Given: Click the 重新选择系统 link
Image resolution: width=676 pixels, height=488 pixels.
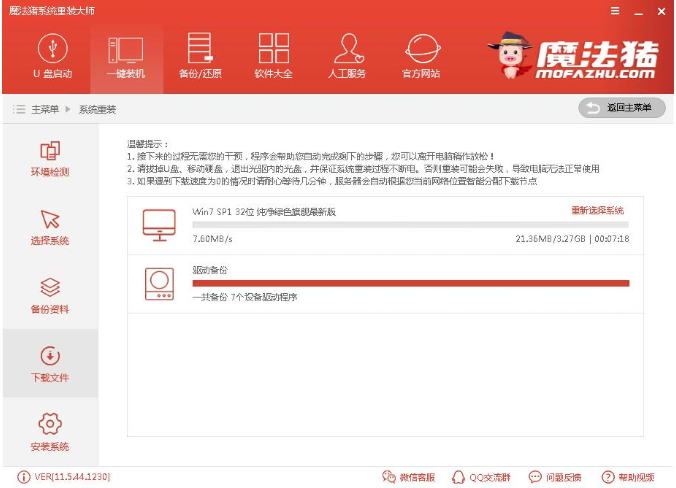Looking at the screenshot, I should (x=598, y=210).
